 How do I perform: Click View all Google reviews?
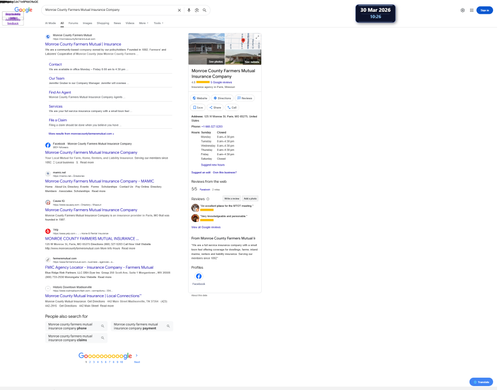point(206,227)
